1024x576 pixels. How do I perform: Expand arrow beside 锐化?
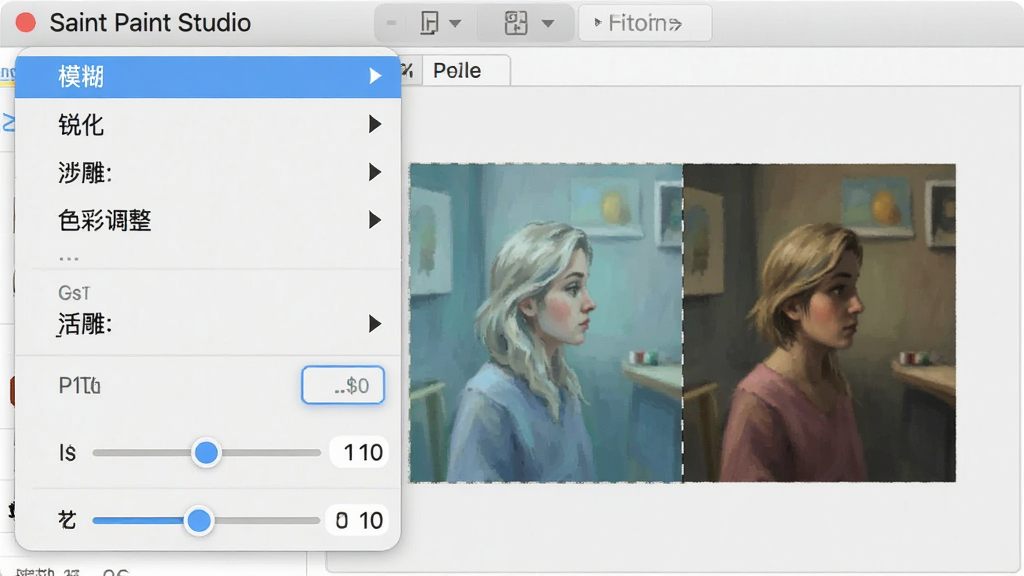point(375,124)
